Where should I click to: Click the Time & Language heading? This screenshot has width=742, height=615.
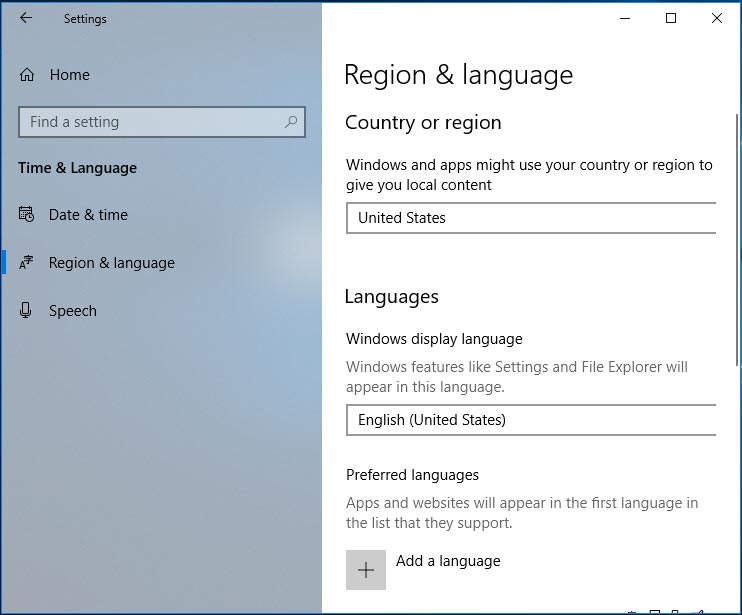click(77, 168)
